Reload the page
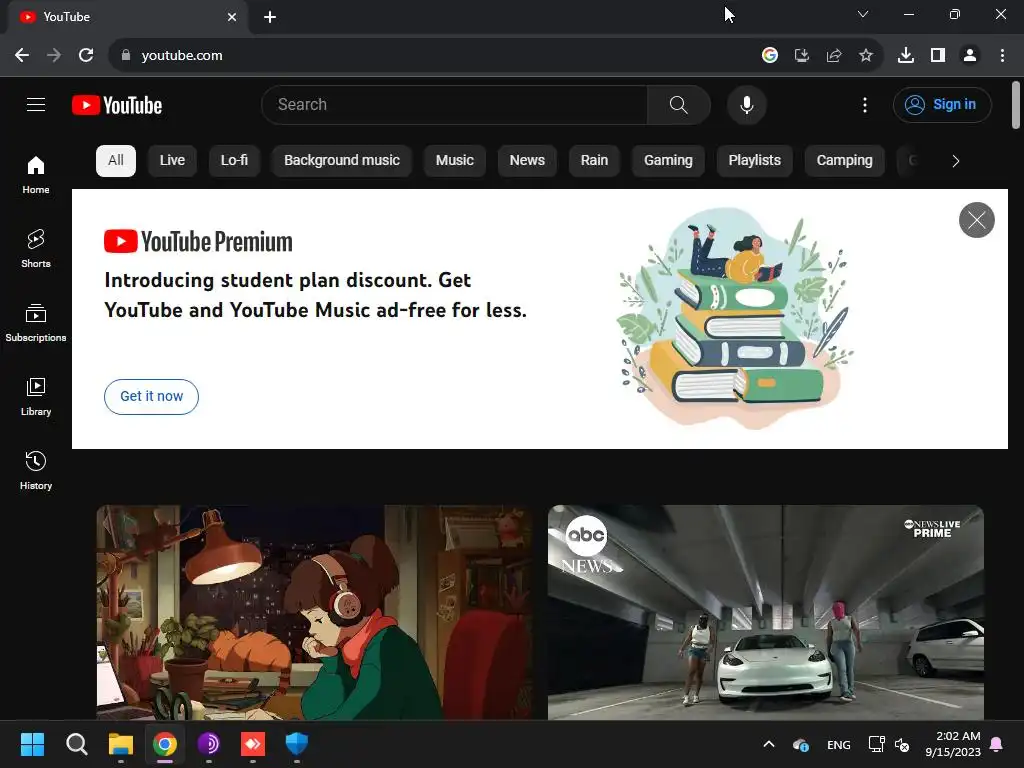 [x=86, y=56]
